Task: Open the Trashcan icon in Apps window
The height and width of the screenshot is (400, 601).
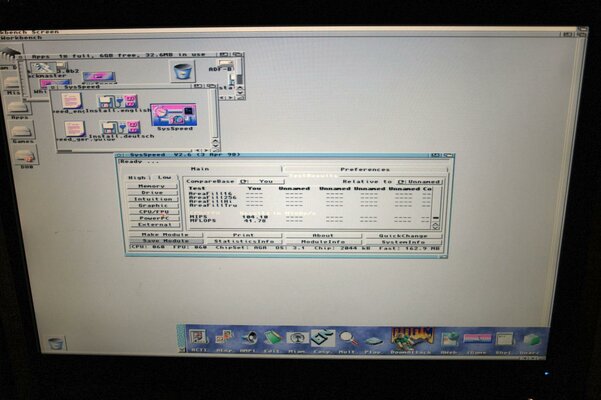Action: pos(182,71)
